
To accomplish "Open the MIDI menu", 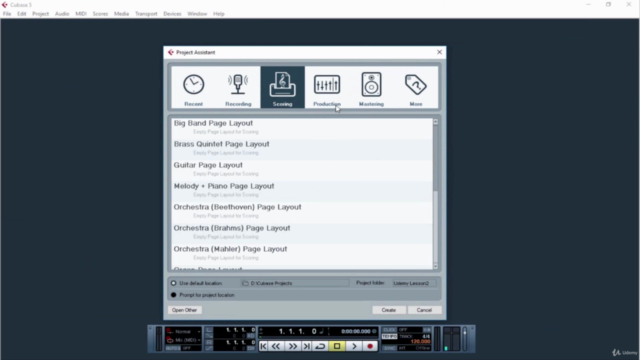I will tap(81, 14).
